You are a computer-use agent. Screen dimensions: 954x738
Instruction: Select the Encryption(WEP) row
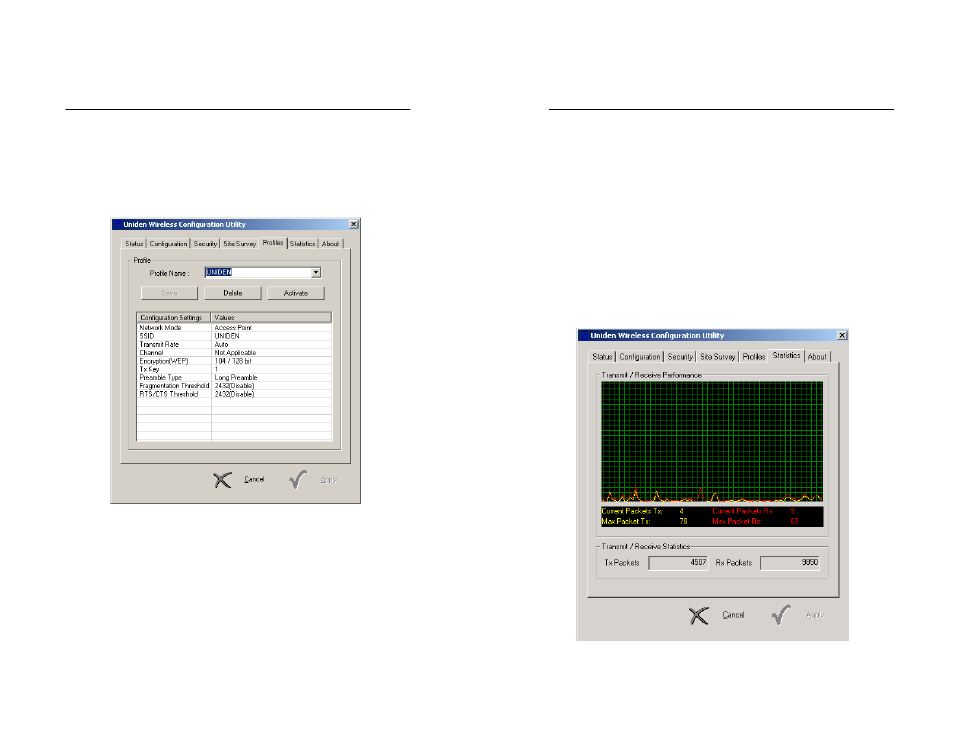234,361
